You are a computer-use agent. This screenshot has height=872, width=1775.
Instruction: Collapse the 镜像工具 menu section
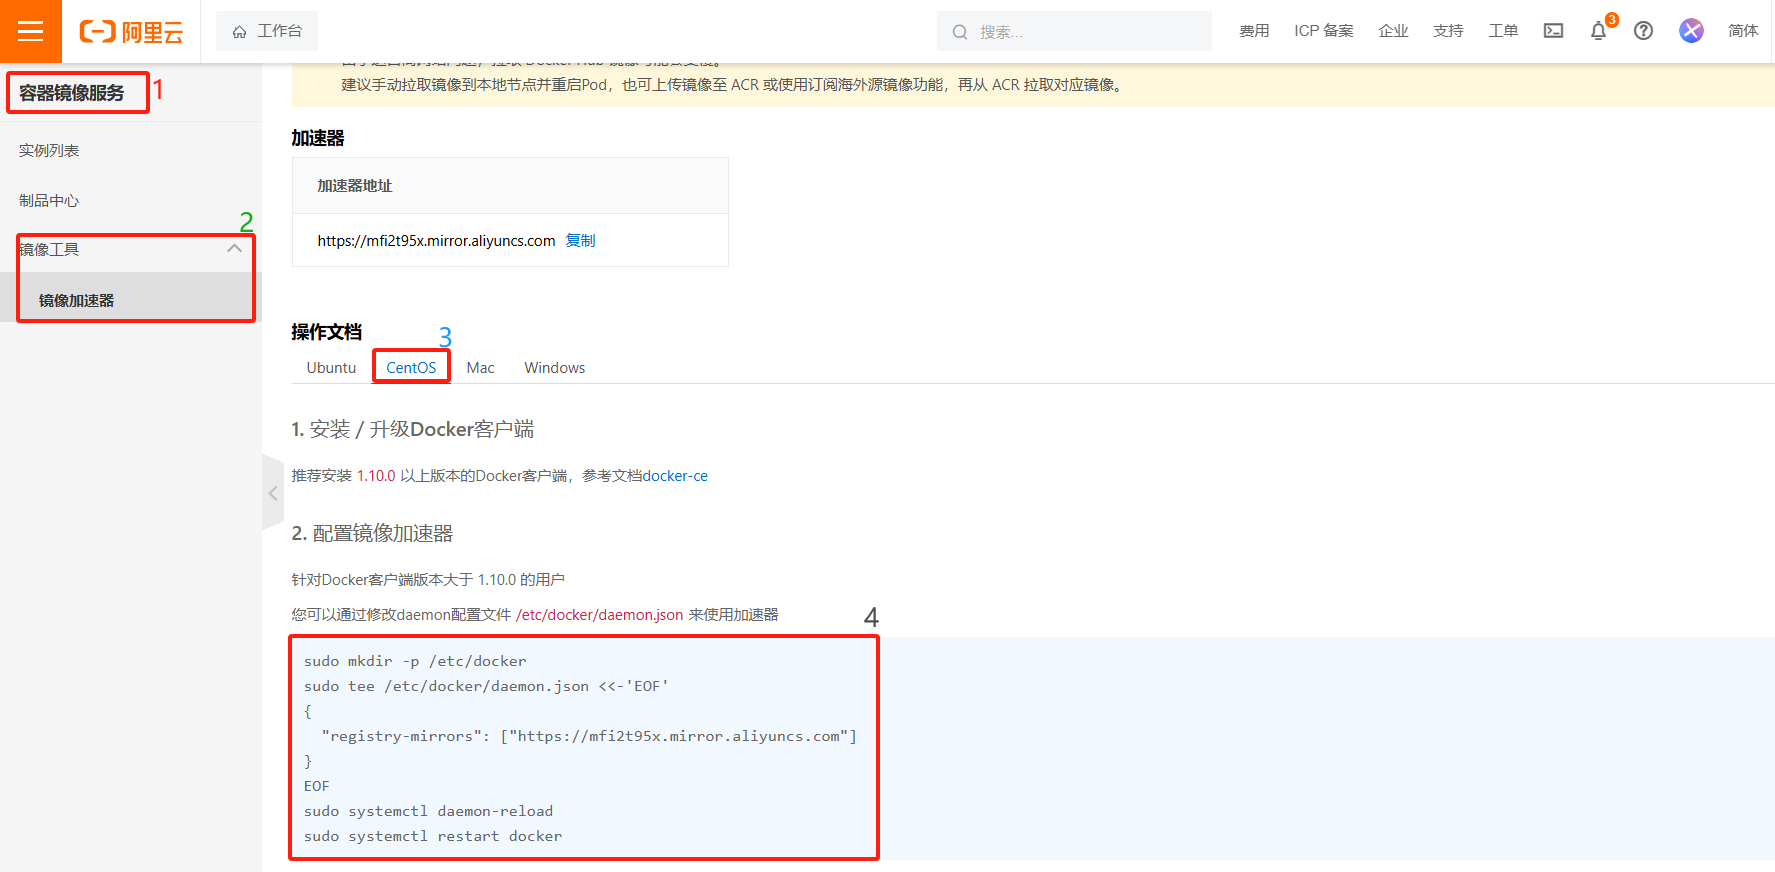point(234,249)
